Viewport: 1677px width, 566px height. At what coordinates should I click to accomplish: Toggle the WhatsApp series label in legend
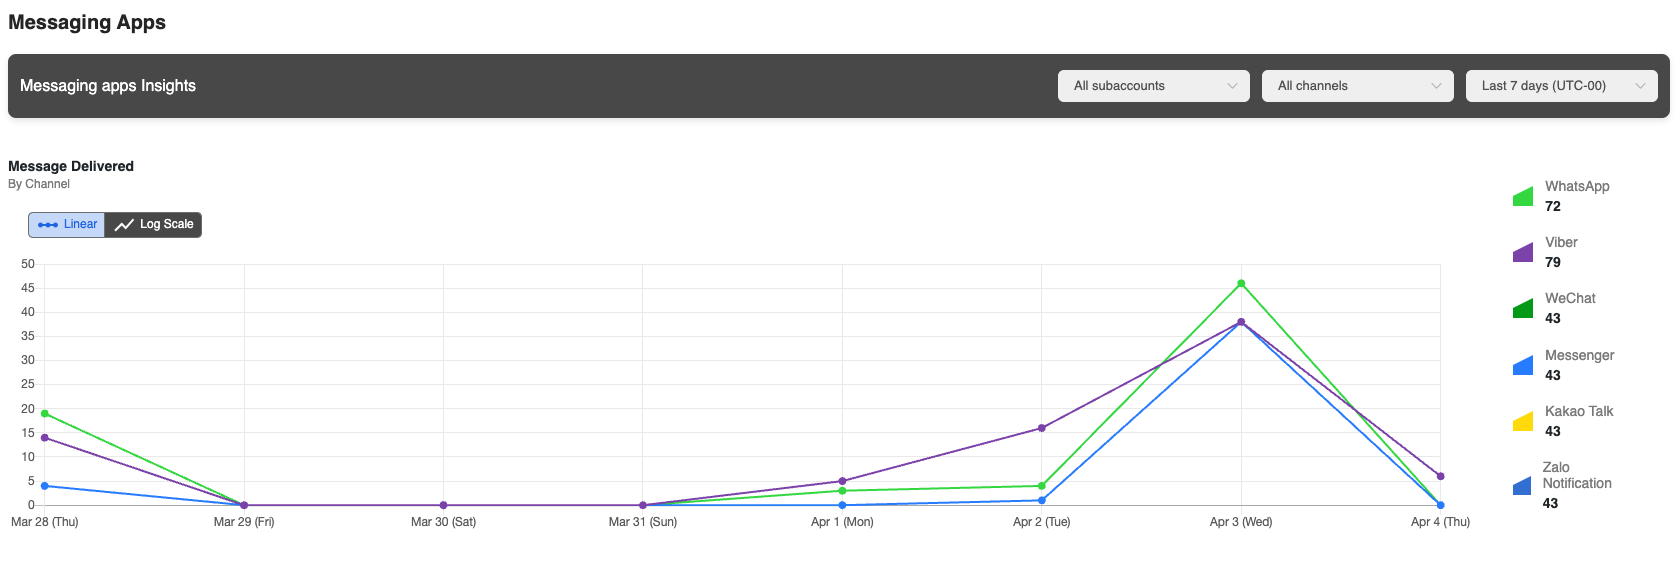pos(1576,187)
